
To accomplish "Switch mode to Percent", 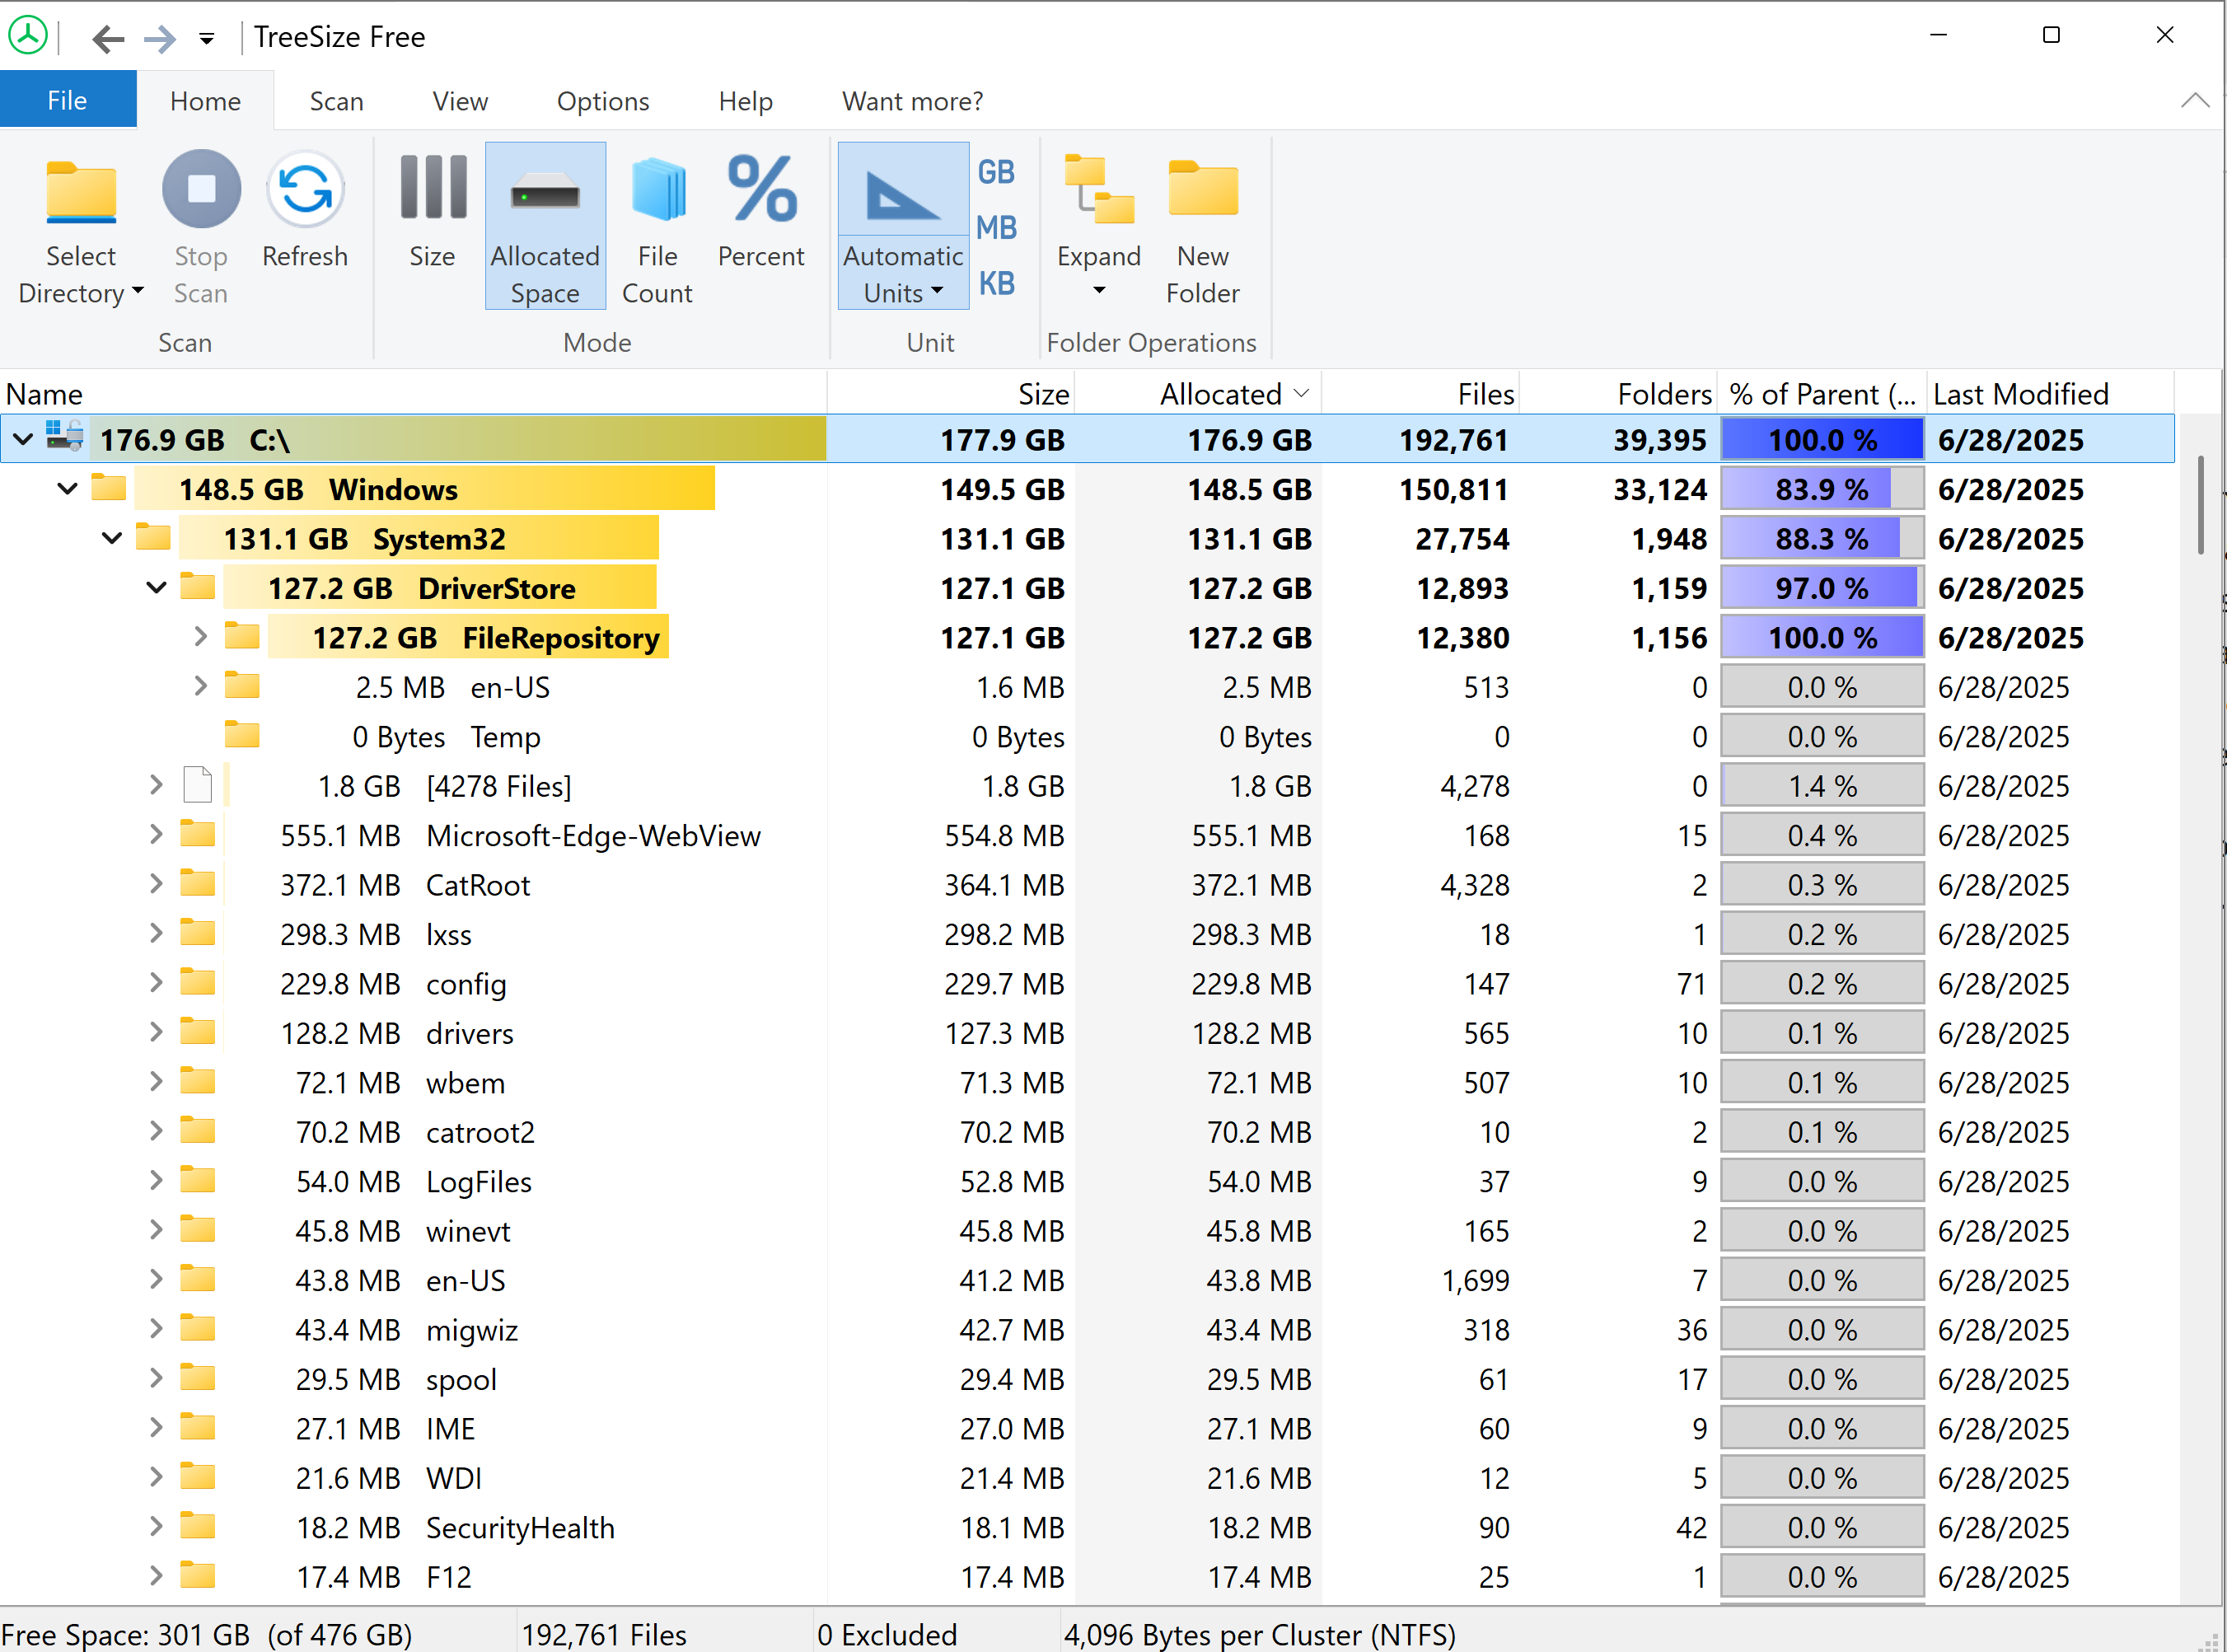I will pyautogui.click(x=761, y=212).
